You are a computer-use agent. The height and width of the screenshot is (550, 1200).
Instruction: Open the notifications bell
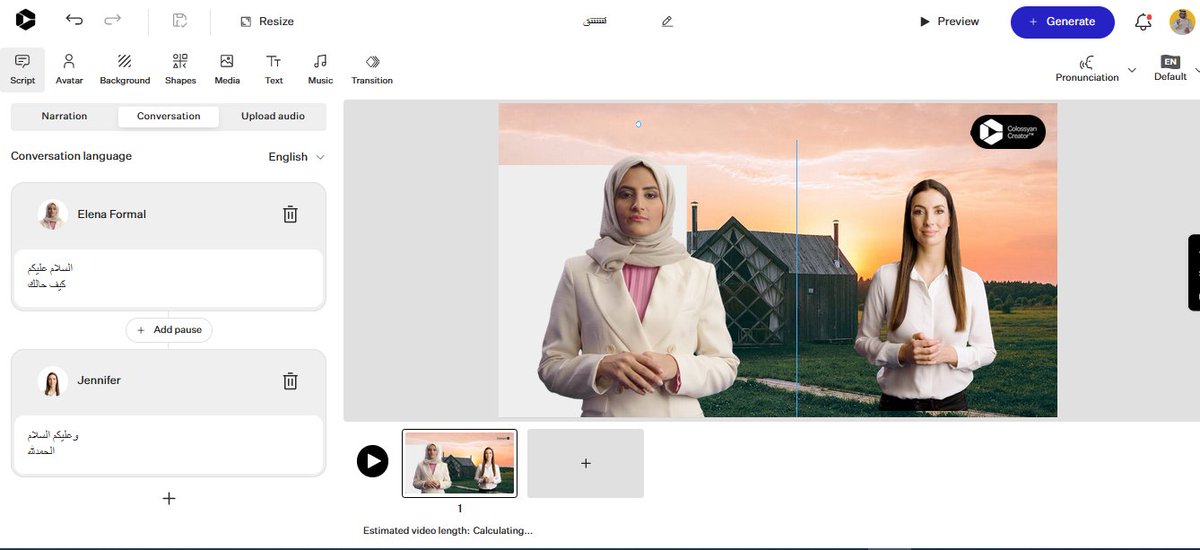pos(1143,22)
